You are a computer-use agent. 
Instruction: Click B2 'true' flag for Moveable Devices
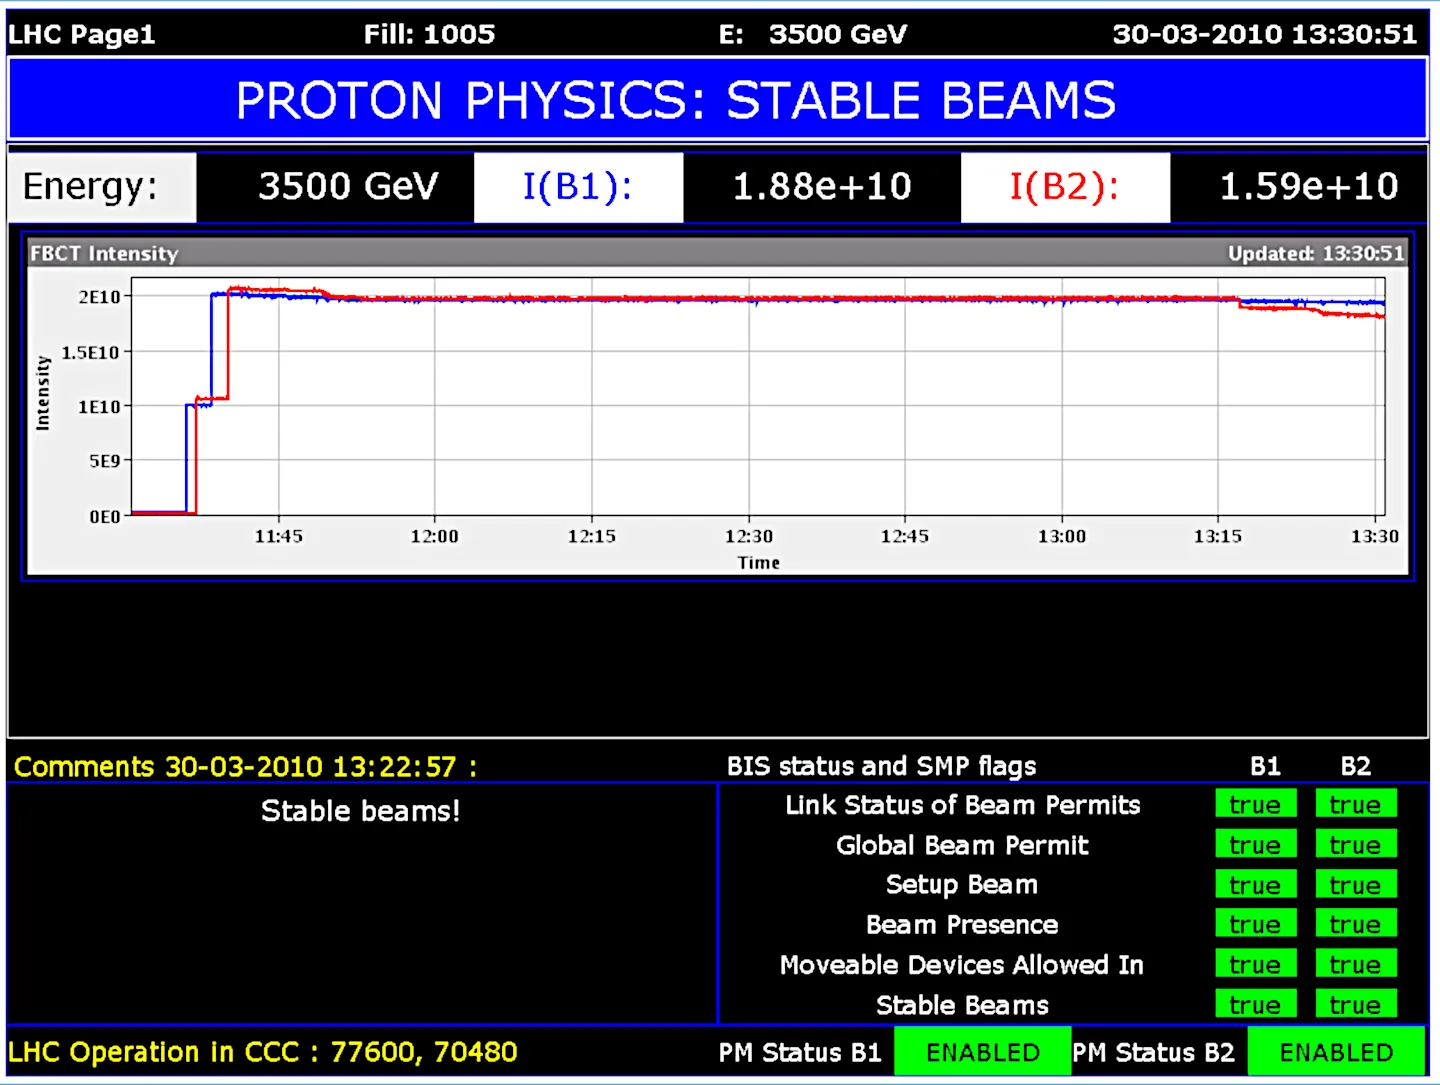click(x=1355, y=963)
